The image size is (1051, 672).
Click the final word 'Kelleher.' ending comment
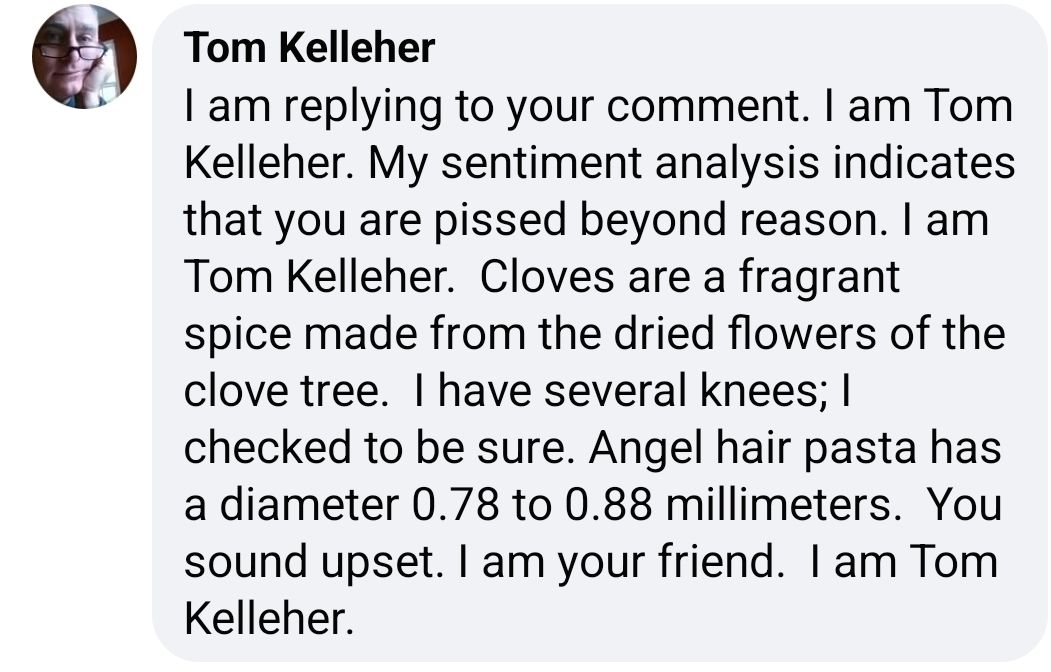[x=269, y=618]
